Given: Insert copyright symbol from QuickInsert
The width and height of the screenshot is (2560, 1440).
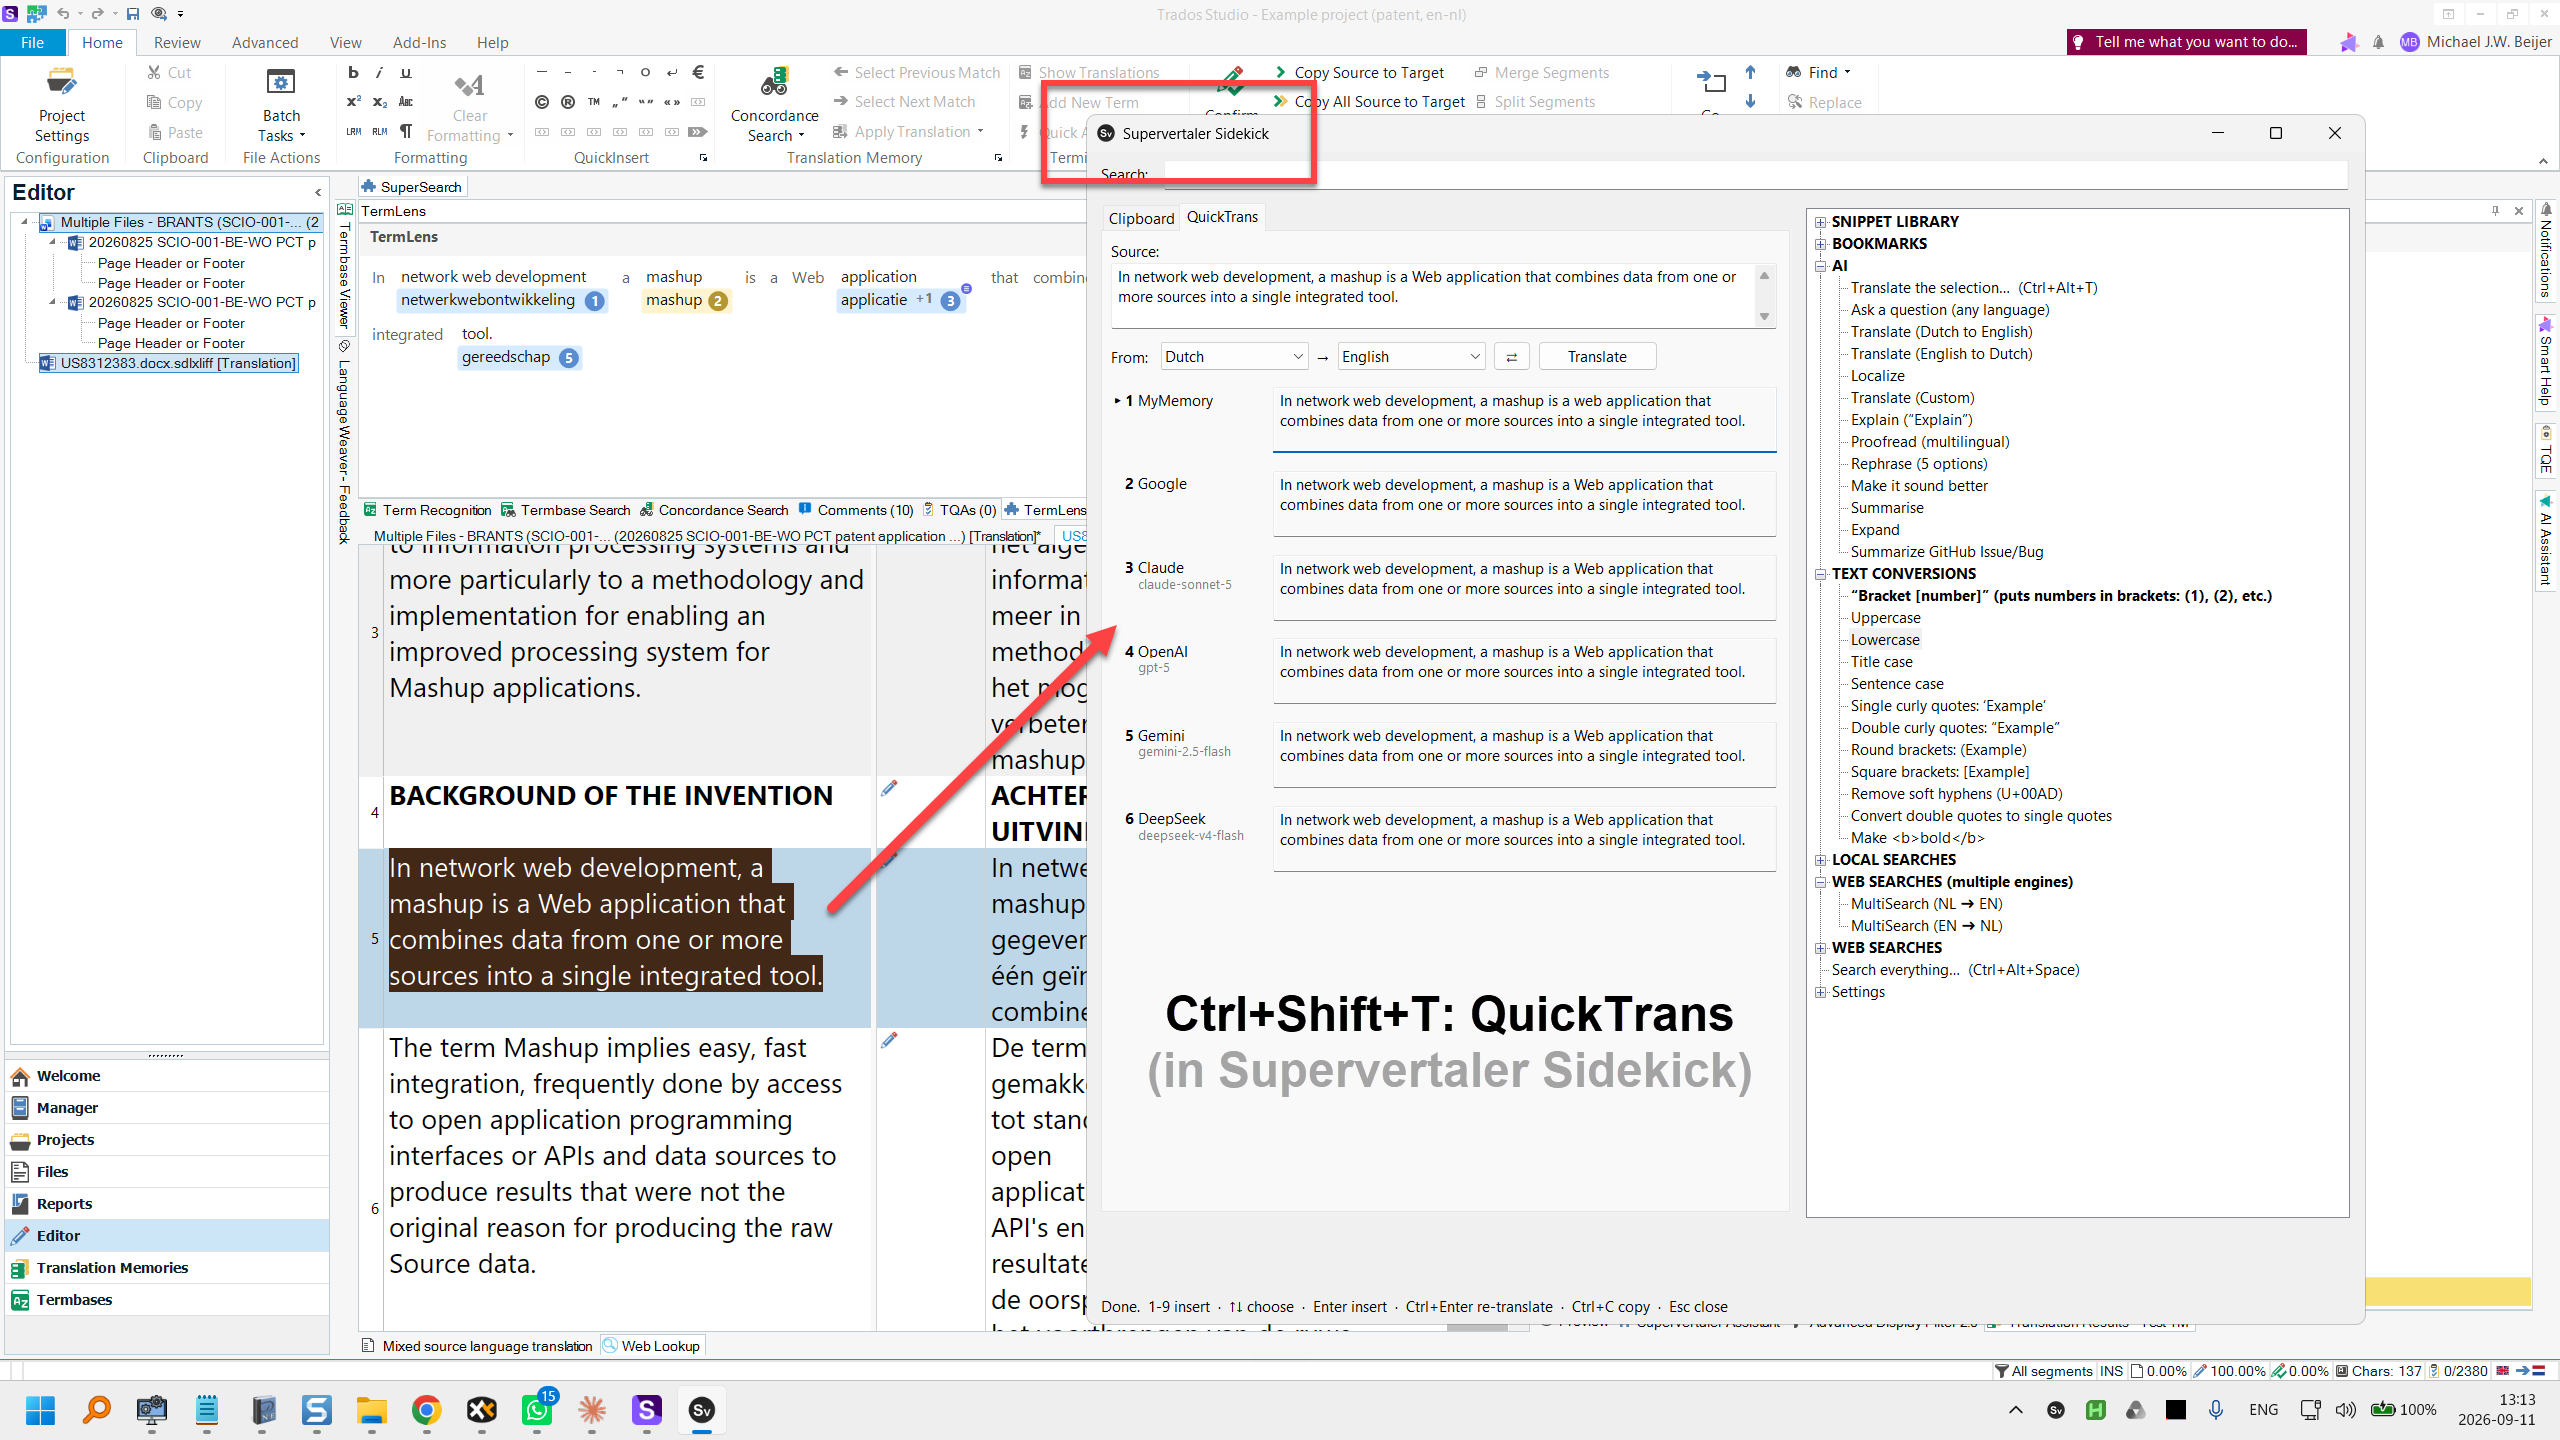Looking at the screenshot, I should [x=541, y=101].
